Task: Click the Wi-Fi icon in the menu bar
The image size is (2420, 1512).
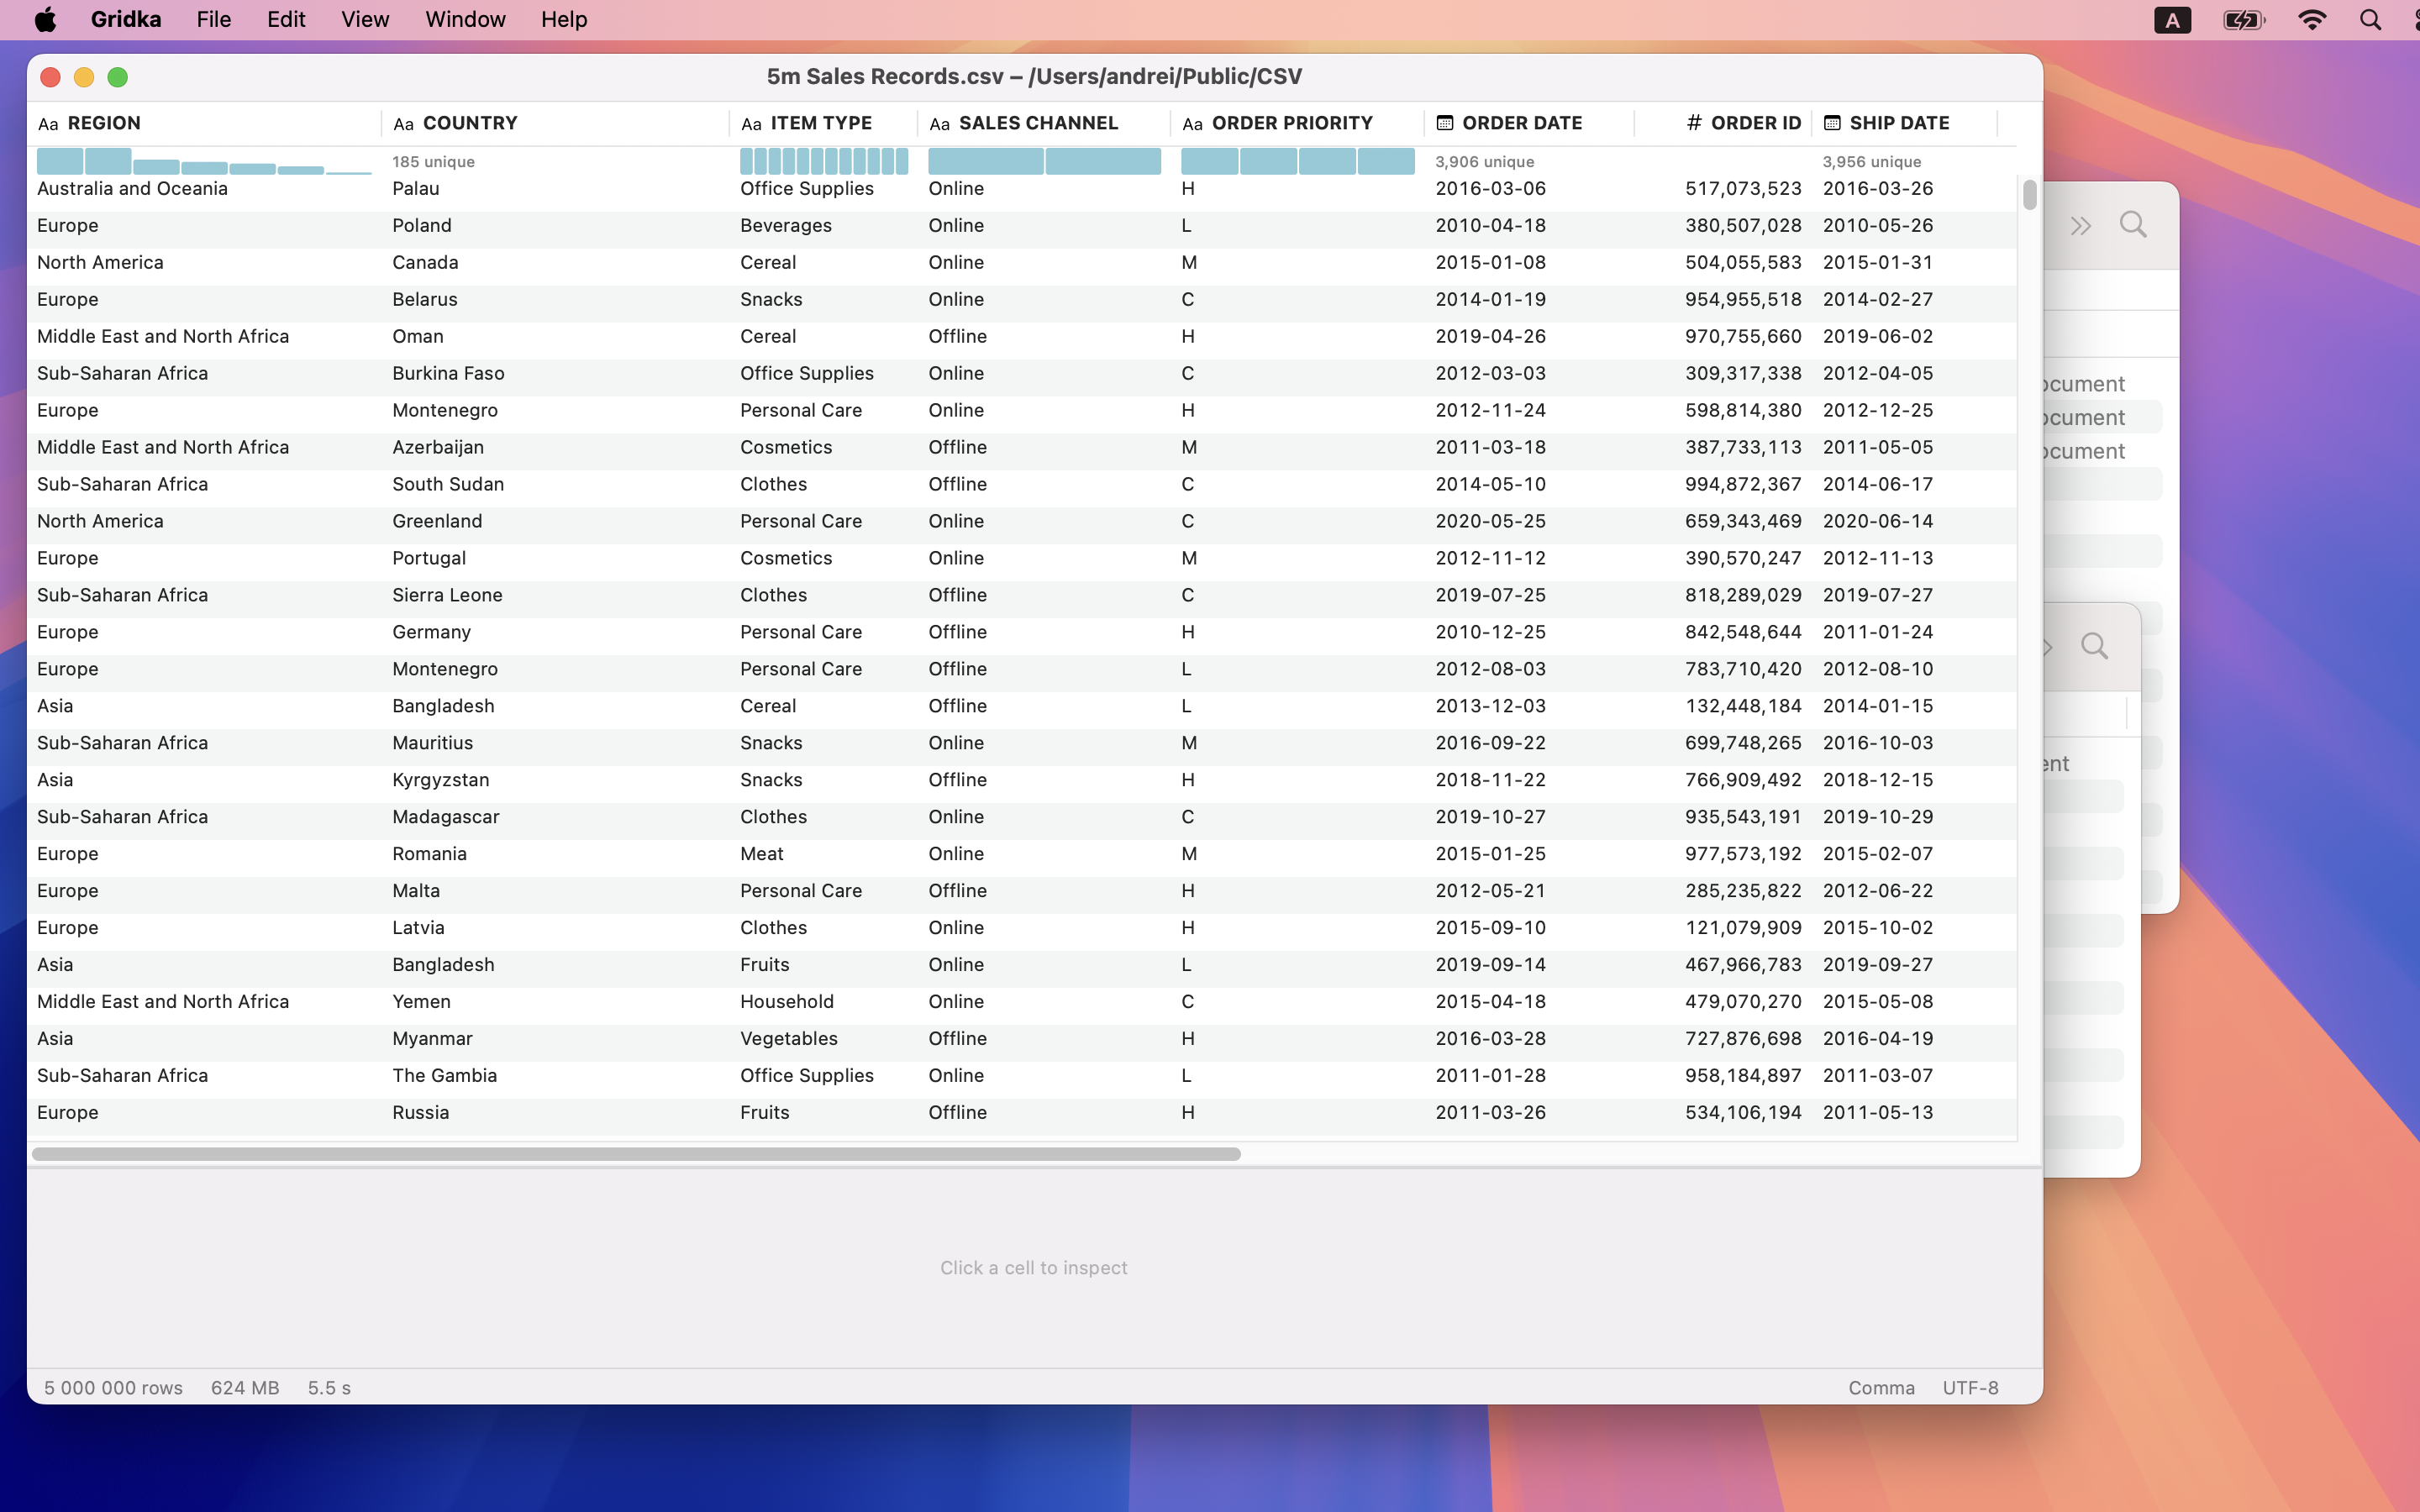Action: tap(2312, 20)
